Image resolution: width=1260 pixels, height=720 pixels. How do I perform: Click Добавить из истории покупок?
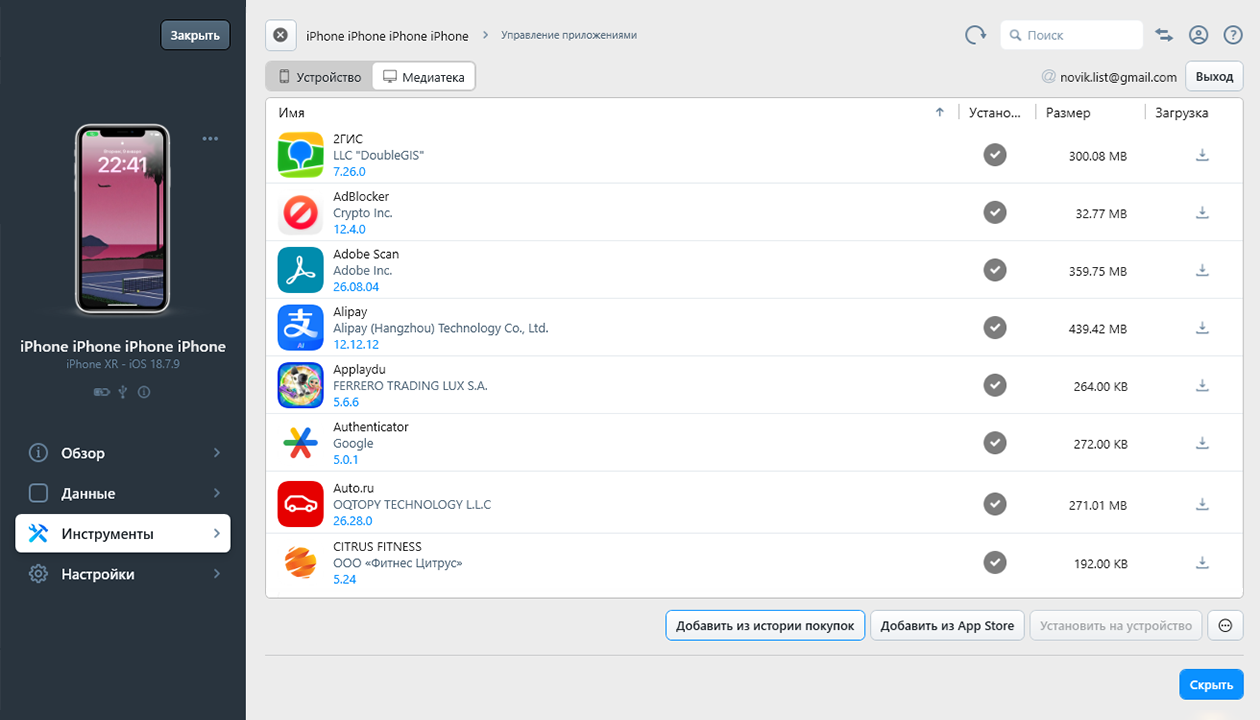pyautogui.click(x=765, y=626)
